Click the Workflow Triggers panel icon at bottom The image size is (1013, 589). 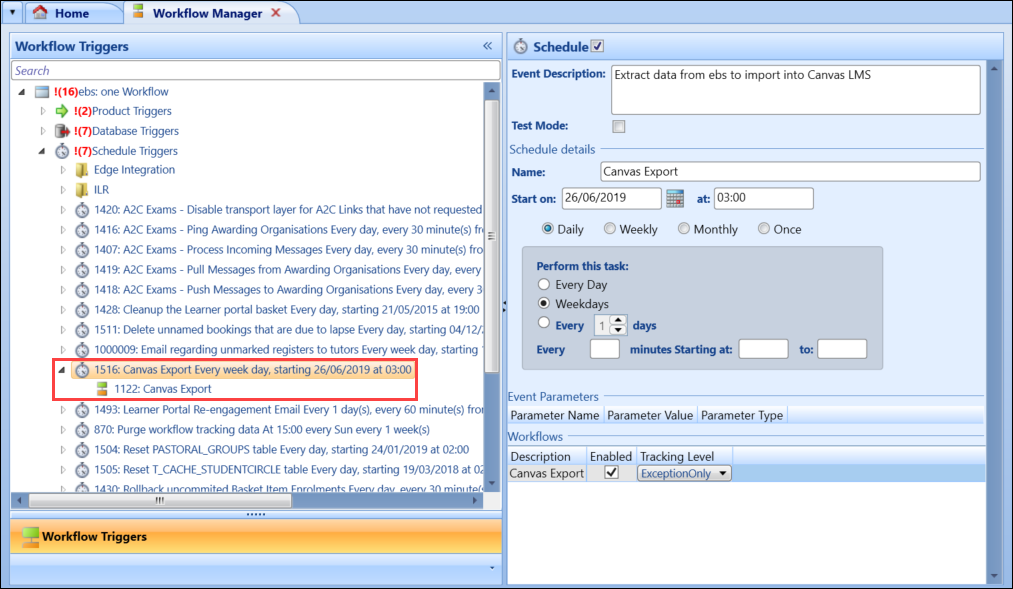click(x=28, y=537)
